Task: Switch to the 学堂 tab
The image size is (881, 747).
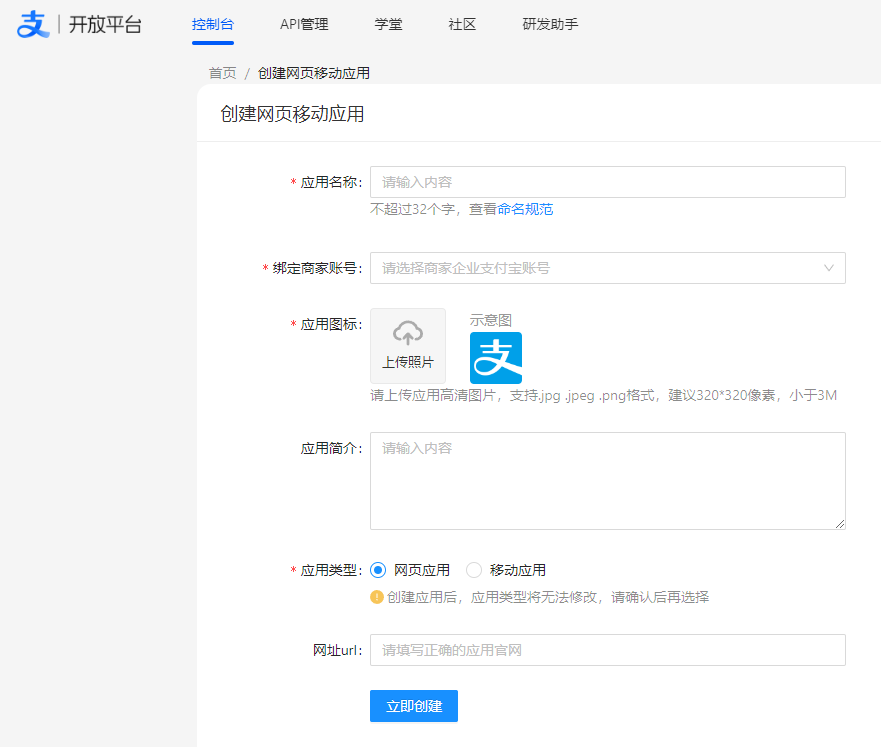Action: coord(388,24)
